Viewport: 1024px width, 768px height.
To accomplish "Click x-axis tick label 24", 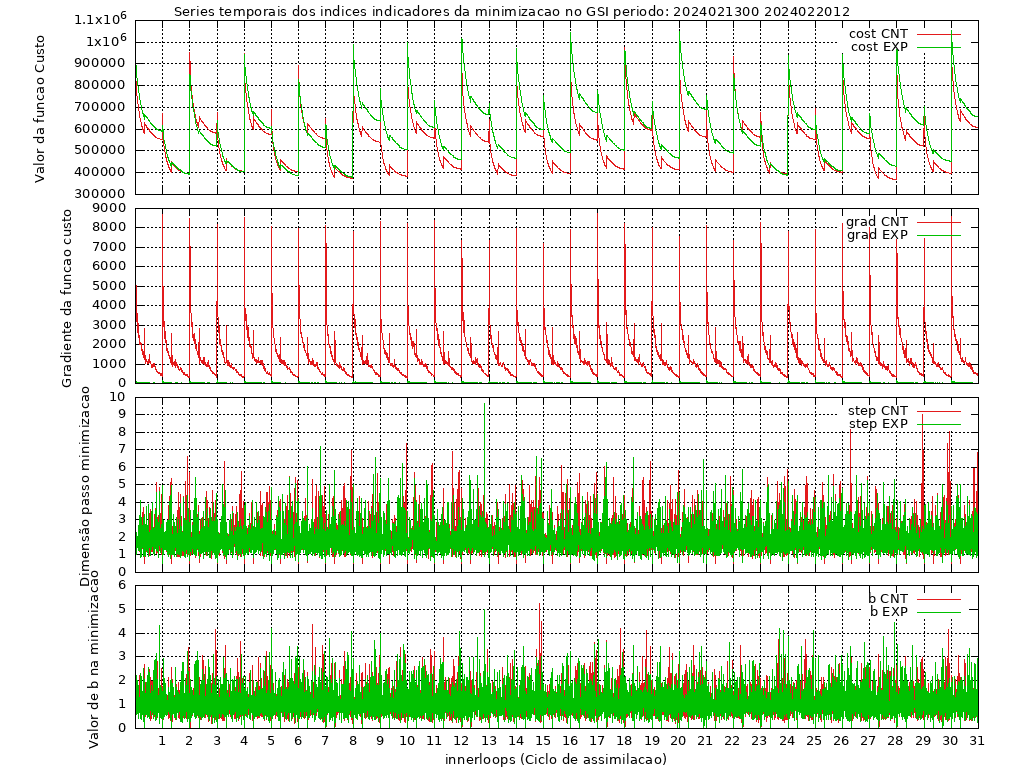I will coord(786,741).
